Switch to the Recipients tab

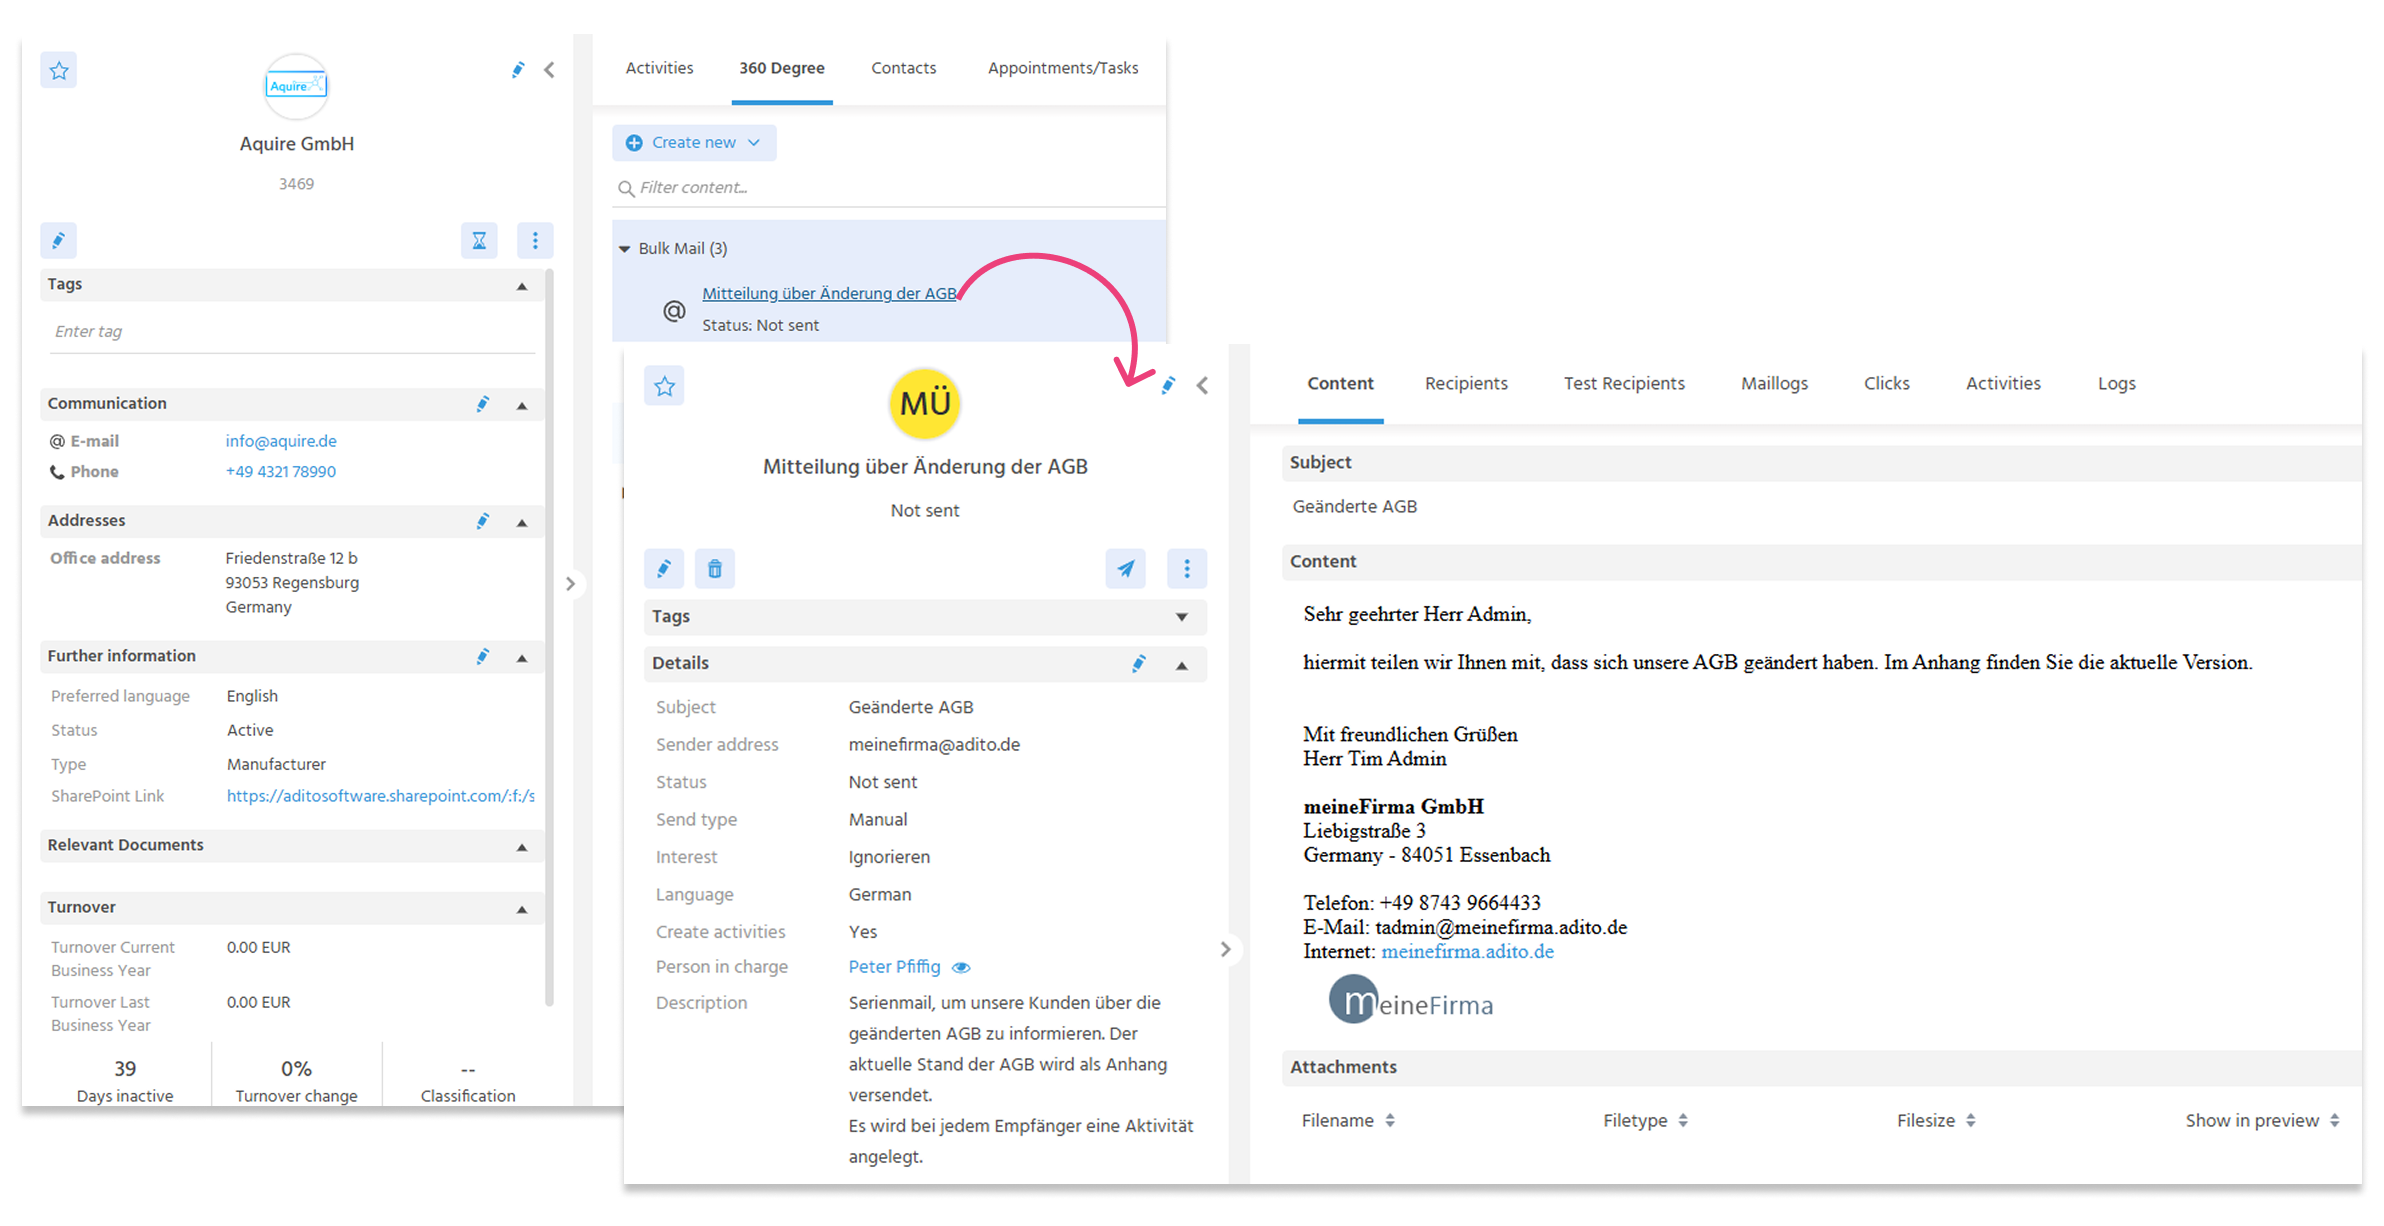(1466, 384)
